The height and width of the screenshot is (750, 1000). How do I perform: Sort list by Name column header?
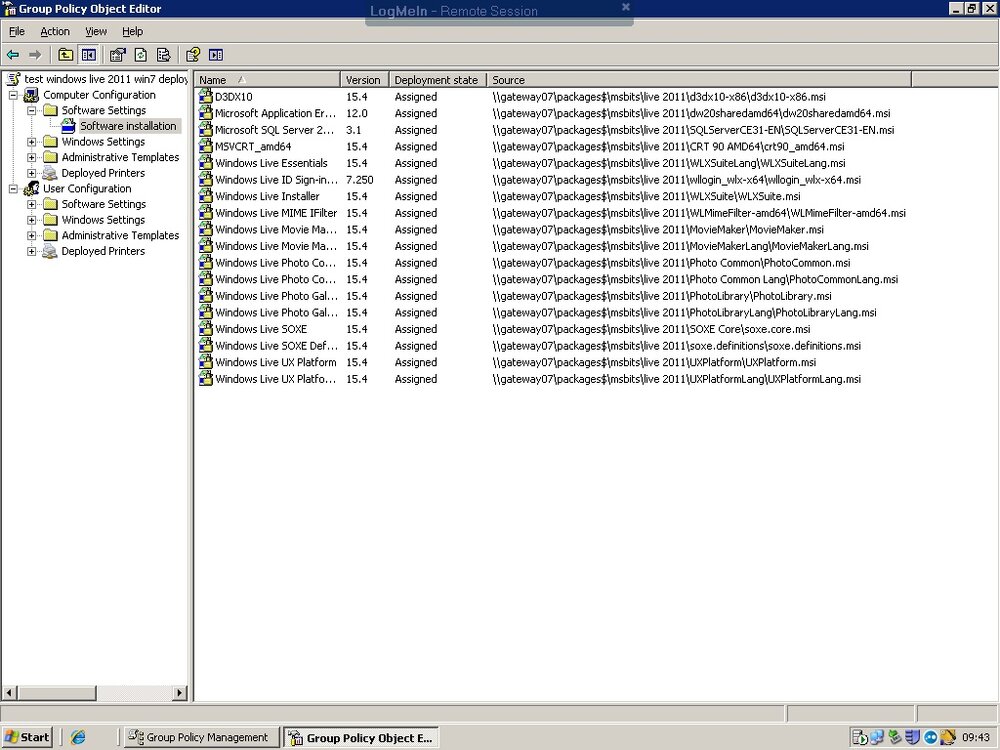(267, 80)
